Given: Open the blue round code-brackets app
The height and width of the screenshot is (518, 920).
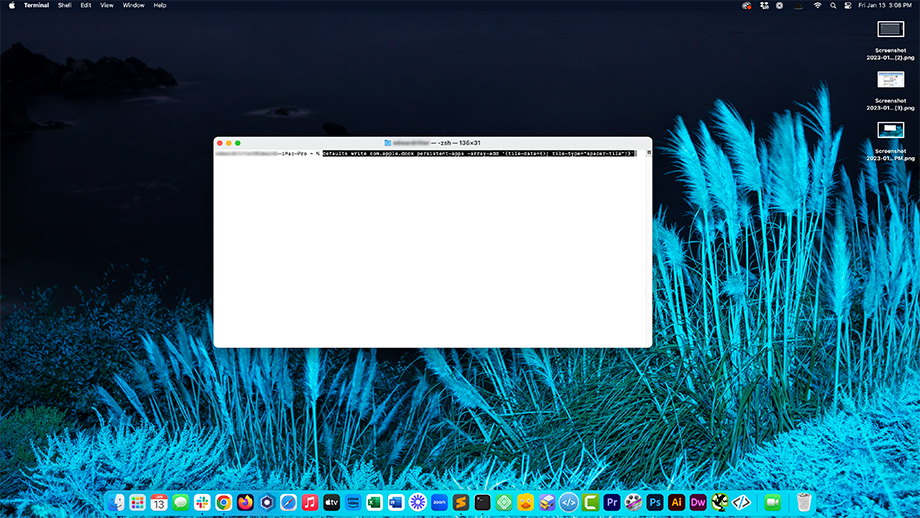Looking at the screenshot, I should click(x=569, y=502).
